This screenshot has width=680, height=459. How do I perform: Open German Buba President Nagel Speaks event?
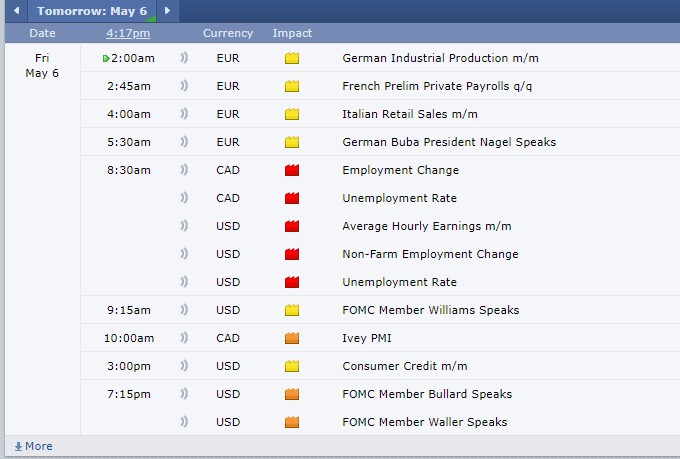point(448,142)
